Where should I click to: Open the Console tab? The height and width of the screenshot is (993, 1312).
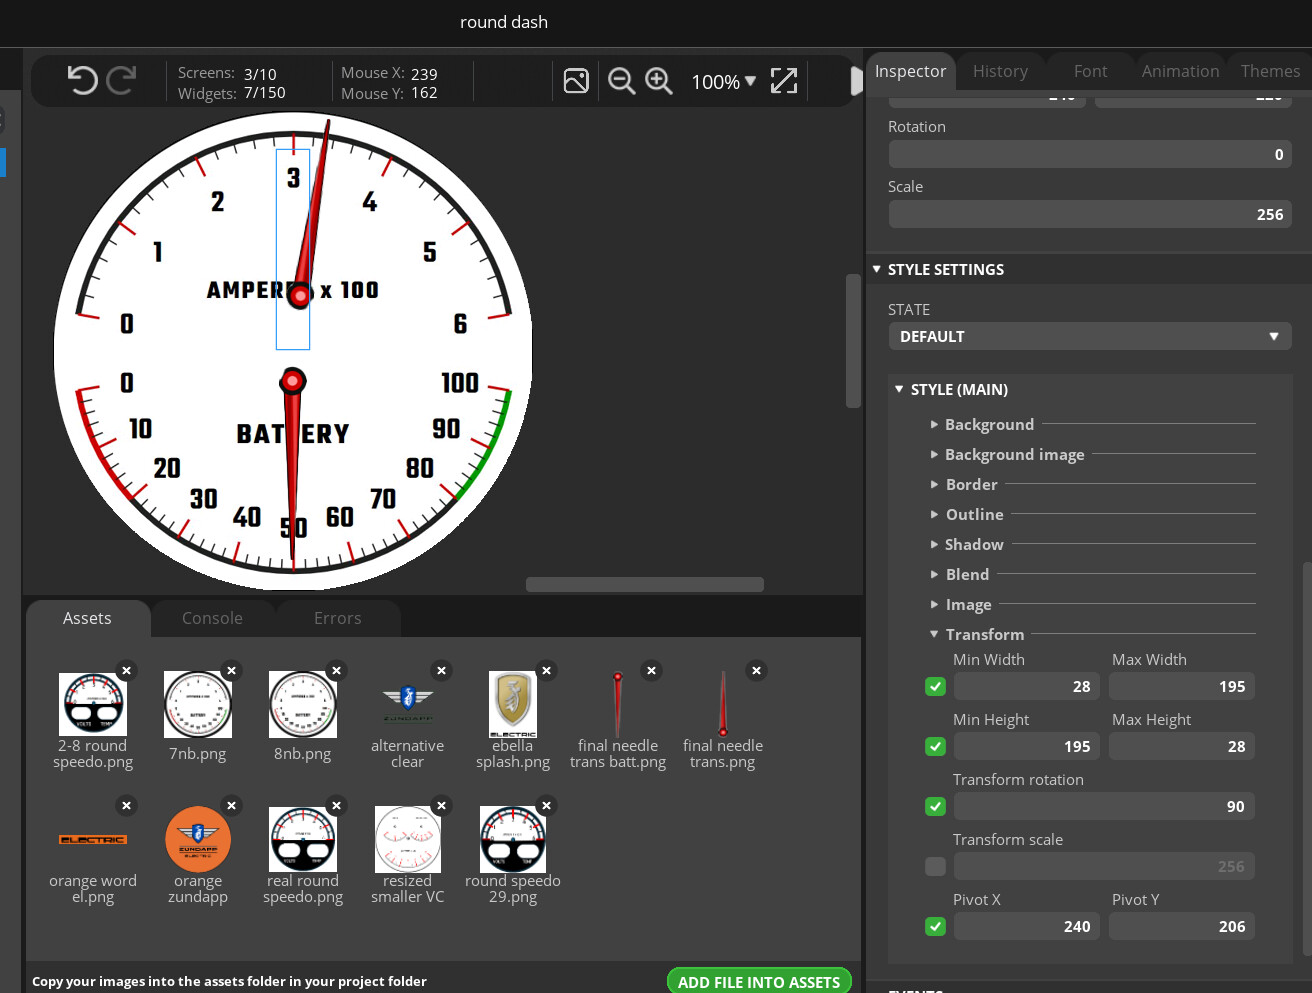click(212, 618)
